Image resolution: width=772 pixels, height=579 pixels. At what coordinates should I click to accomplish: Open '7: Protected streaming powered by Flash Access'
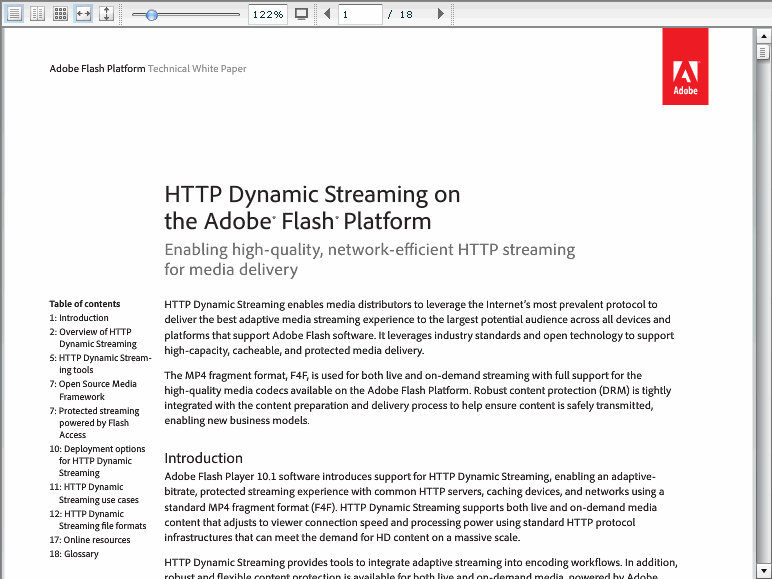[94, 422]
